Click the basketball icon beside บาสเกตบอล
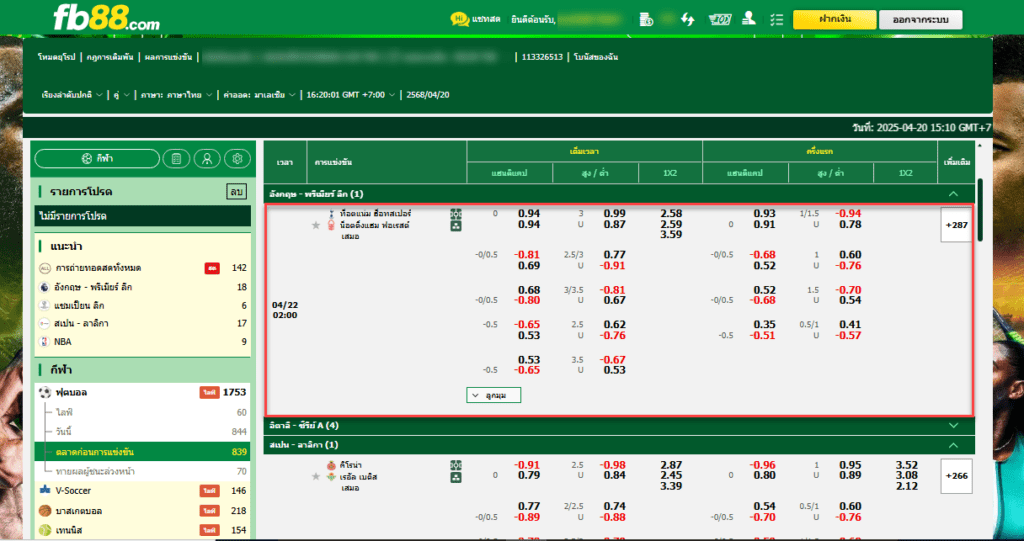1024x541 pixels. point(45,510)
